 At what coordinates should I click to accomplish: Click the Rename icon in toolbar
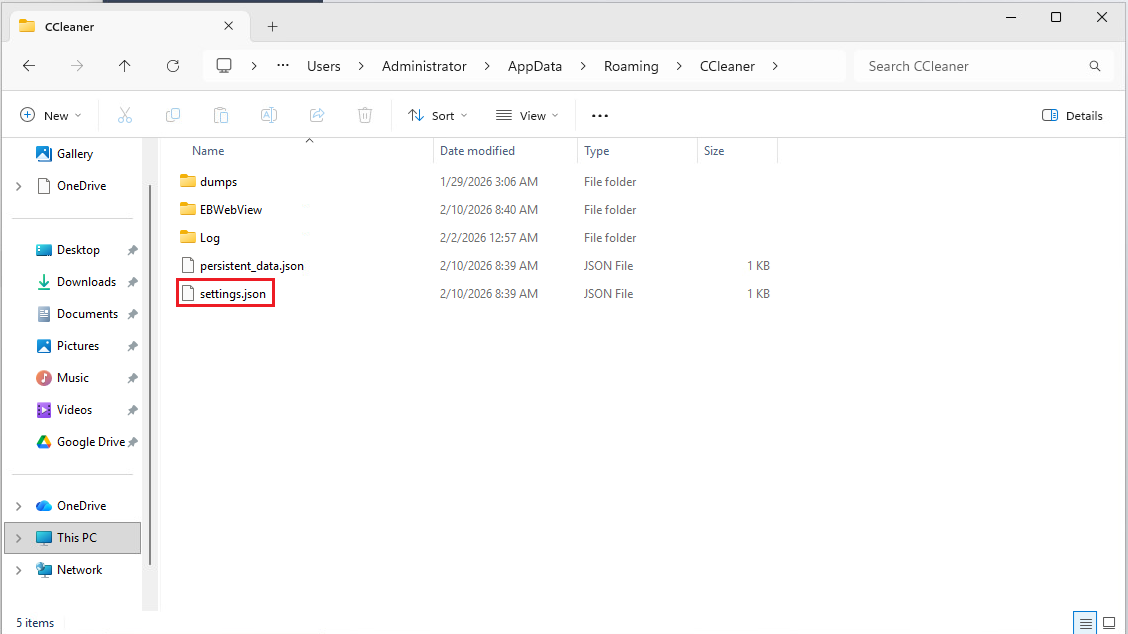(269, 116)
